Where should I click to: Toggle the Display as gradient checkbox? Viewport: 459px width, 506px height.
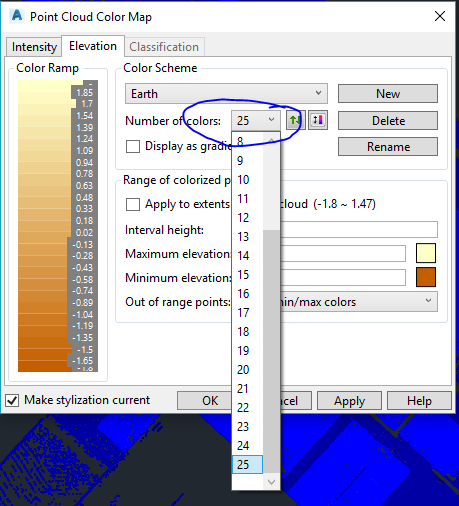click(133, 146)
